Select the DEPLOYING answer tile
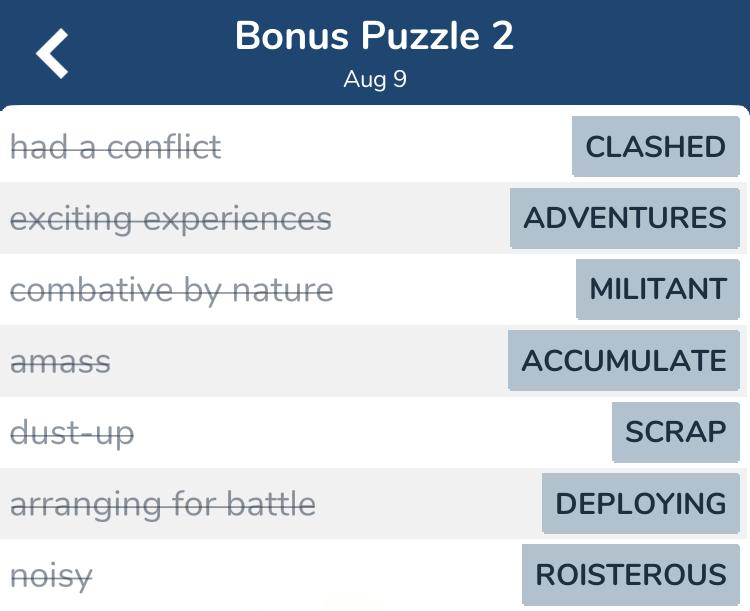 [641, 503]
